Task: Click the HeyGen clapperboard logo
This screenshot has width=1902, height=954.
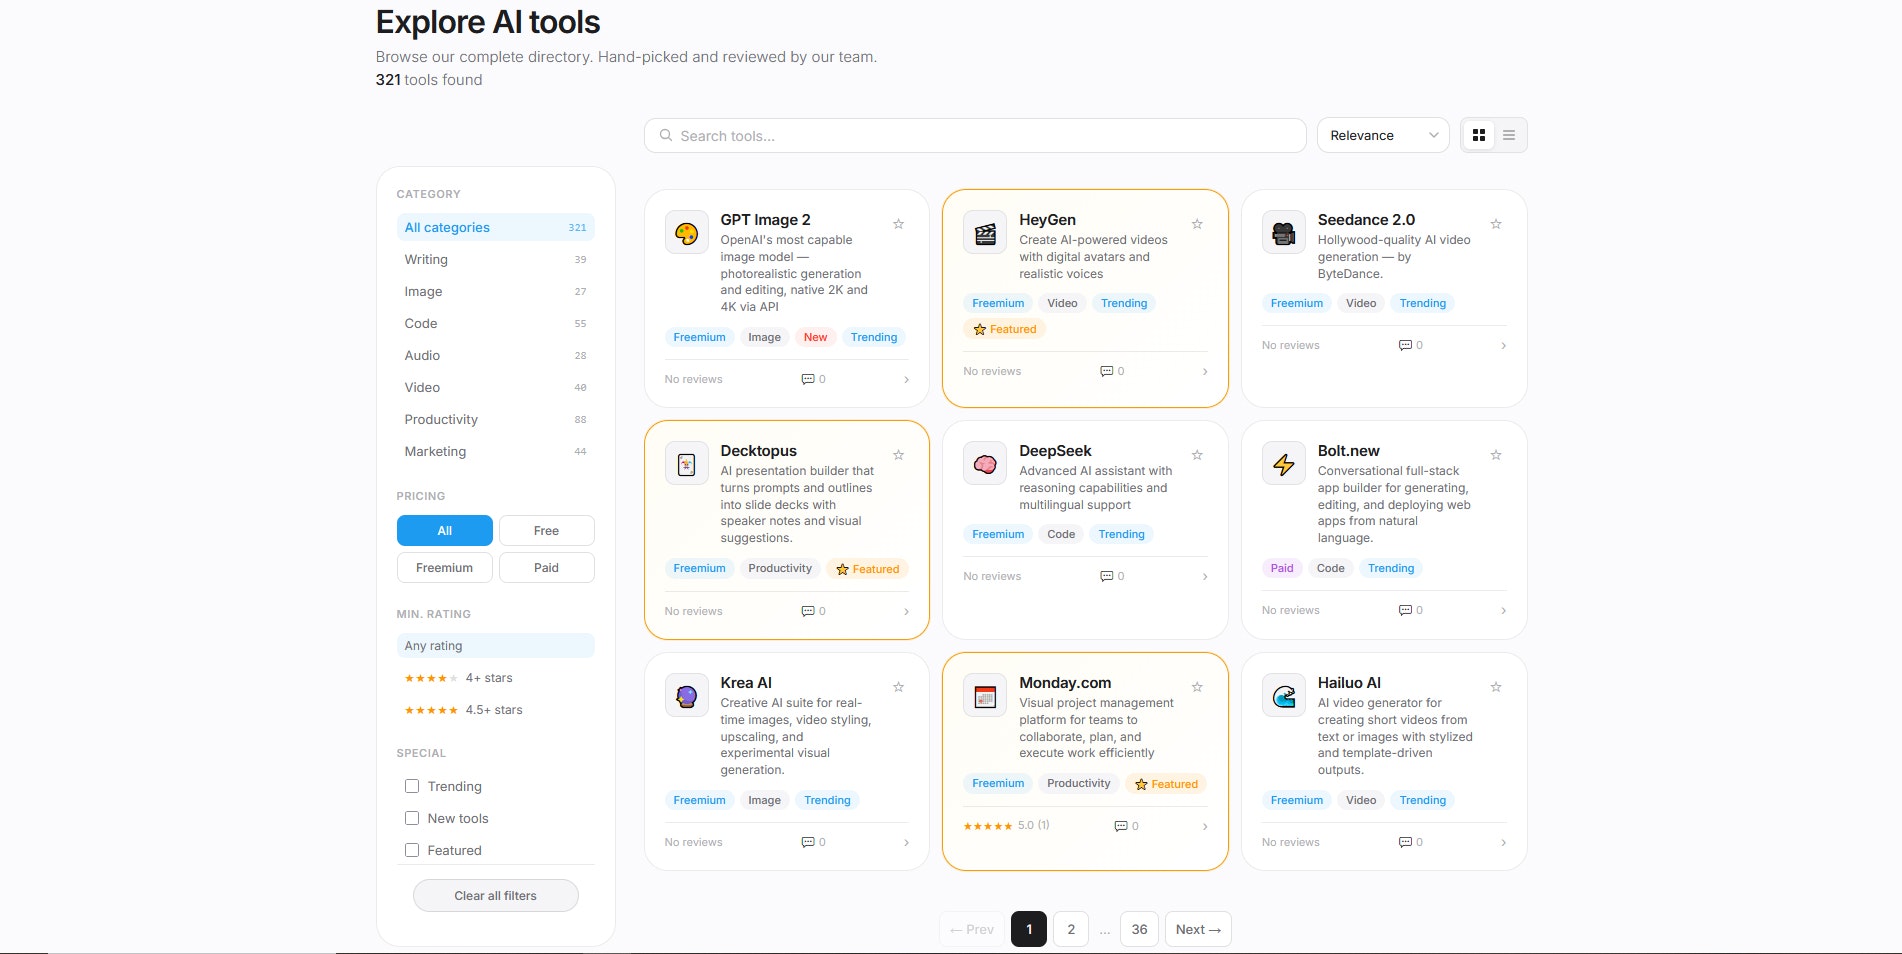Action: pyautogui.click(x=985, y=233)
